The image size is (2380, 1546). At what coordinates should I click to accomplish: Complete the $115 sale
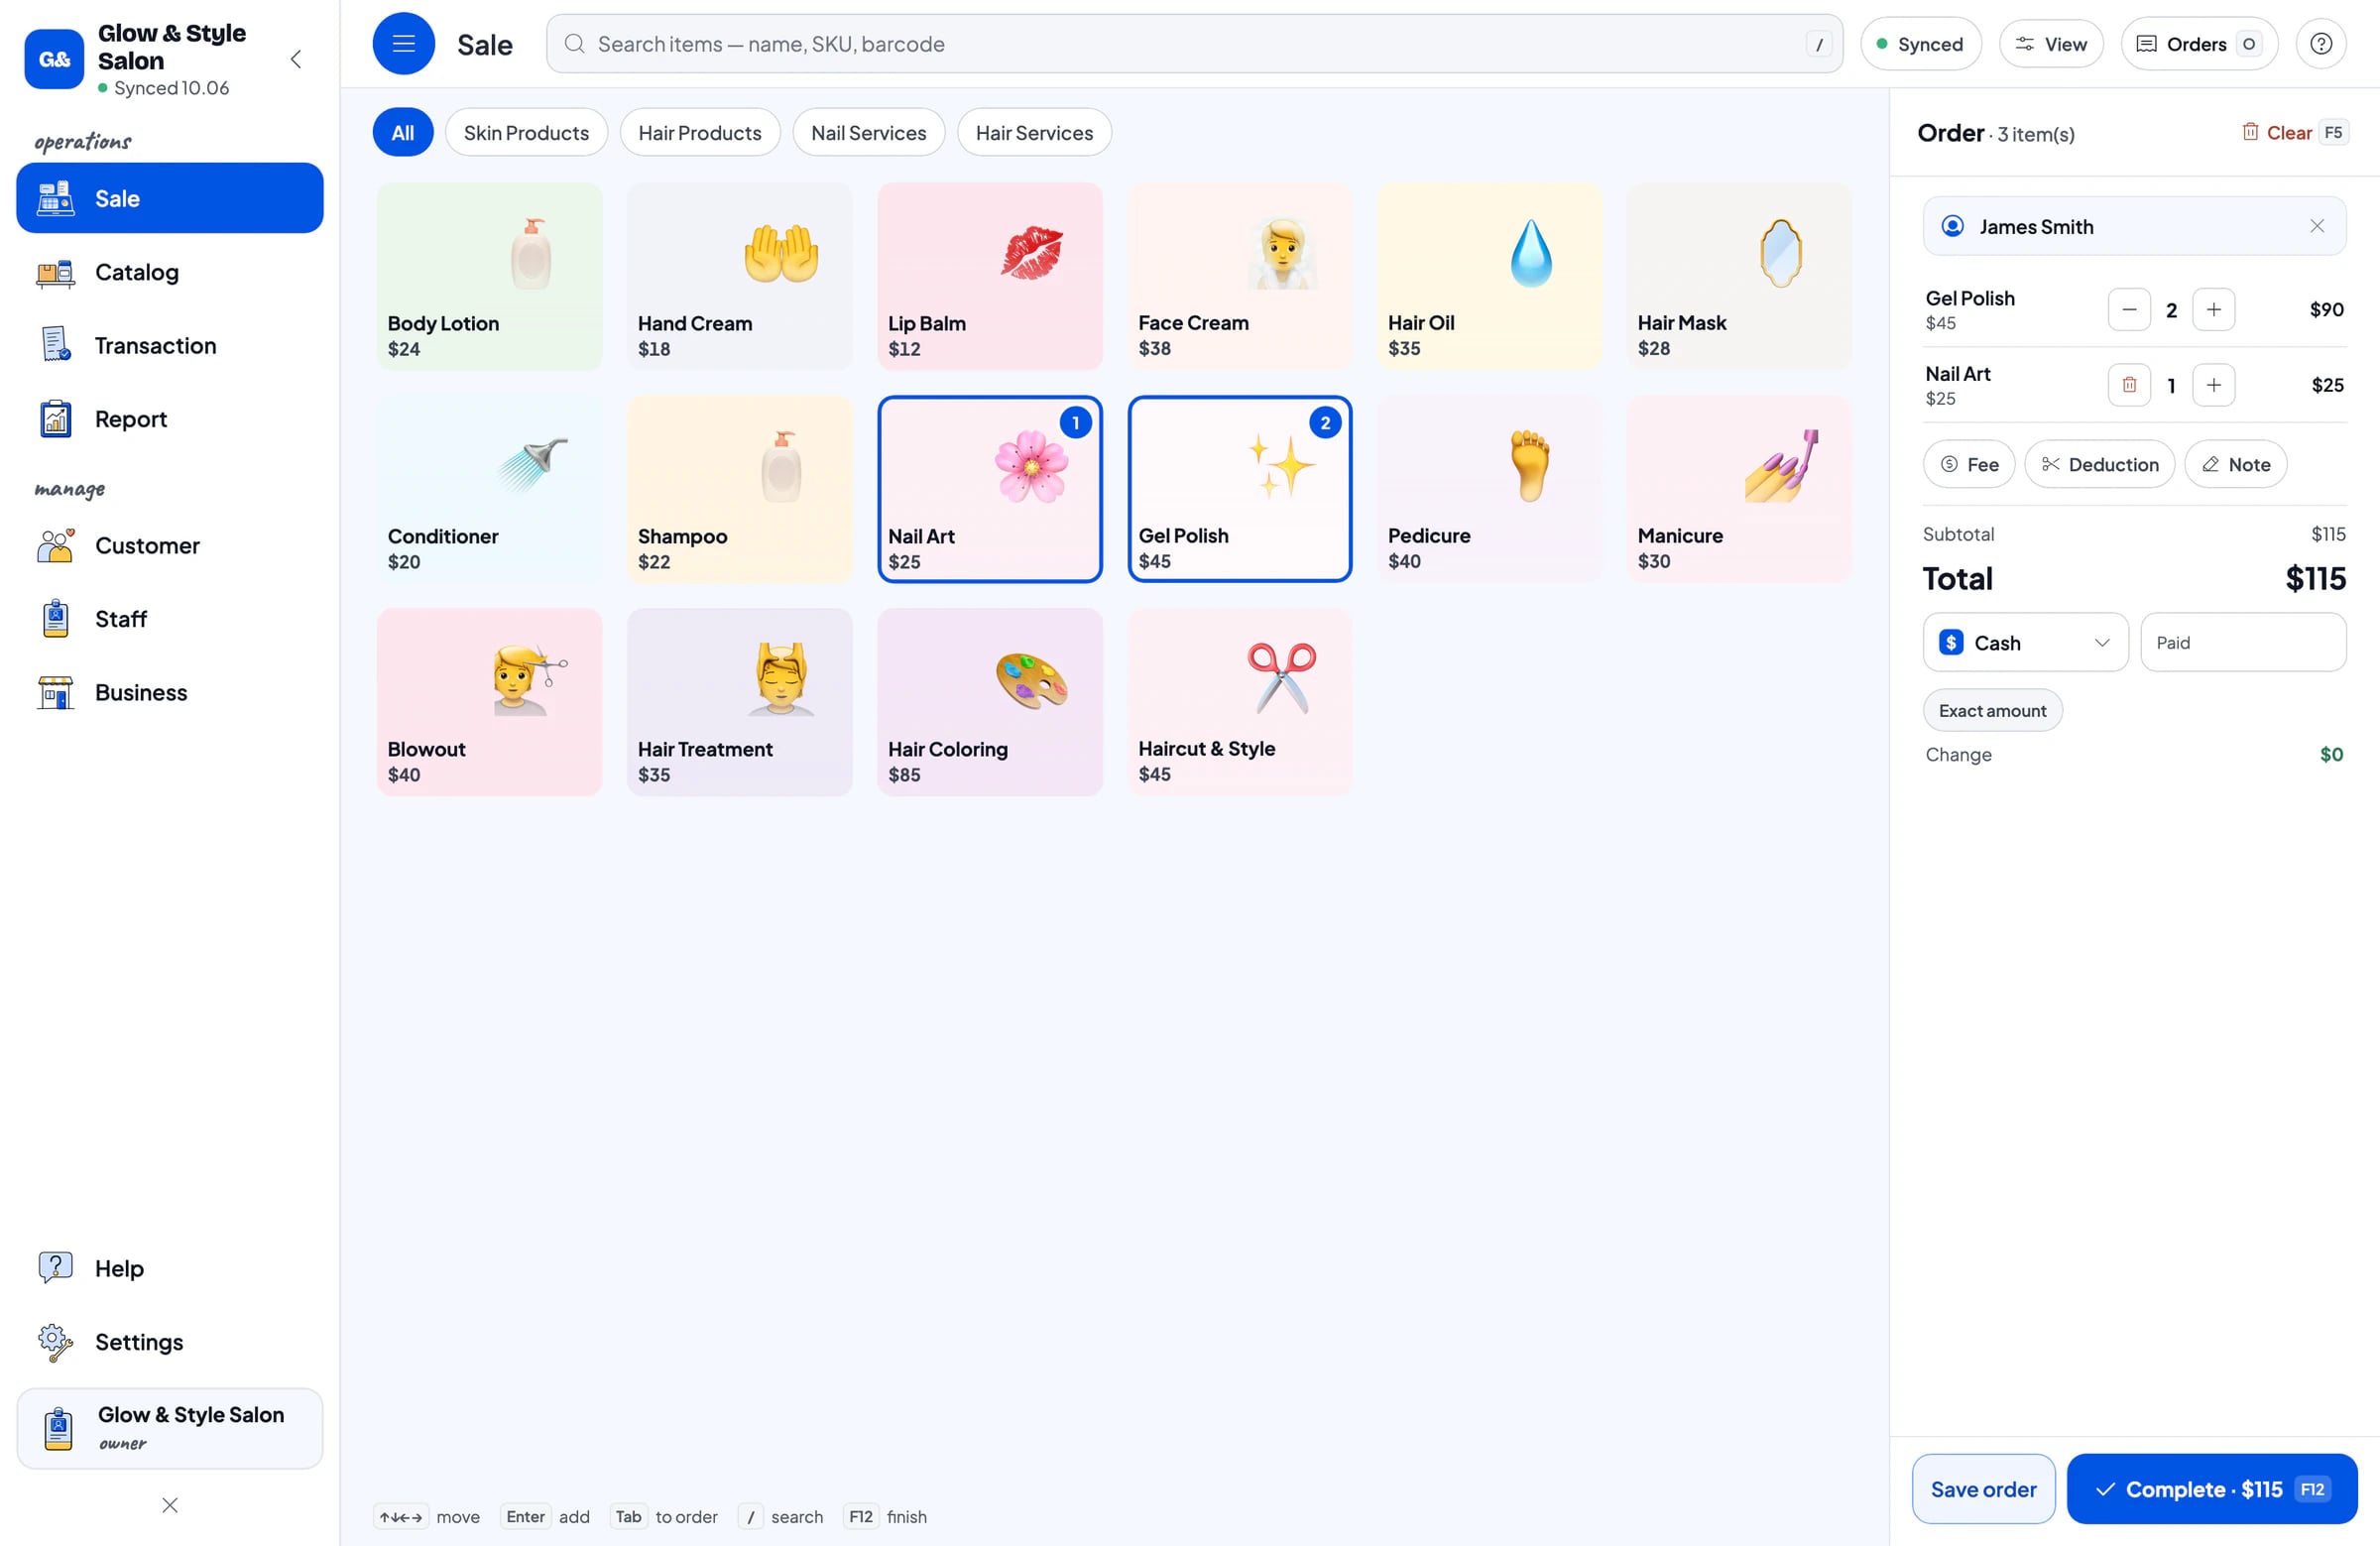pos(2211,1488)
